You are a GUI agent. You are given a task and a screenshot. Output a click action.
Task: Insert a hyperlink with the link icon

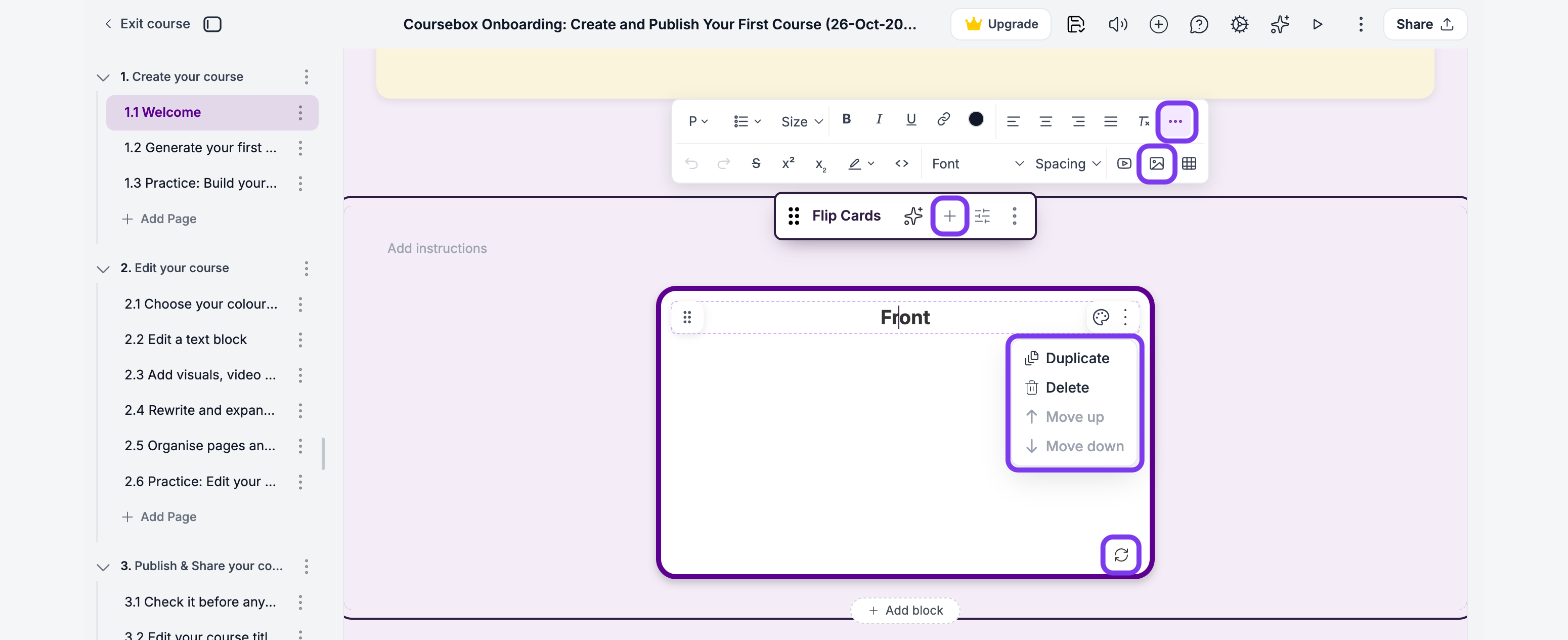click(x=943, y=119)
